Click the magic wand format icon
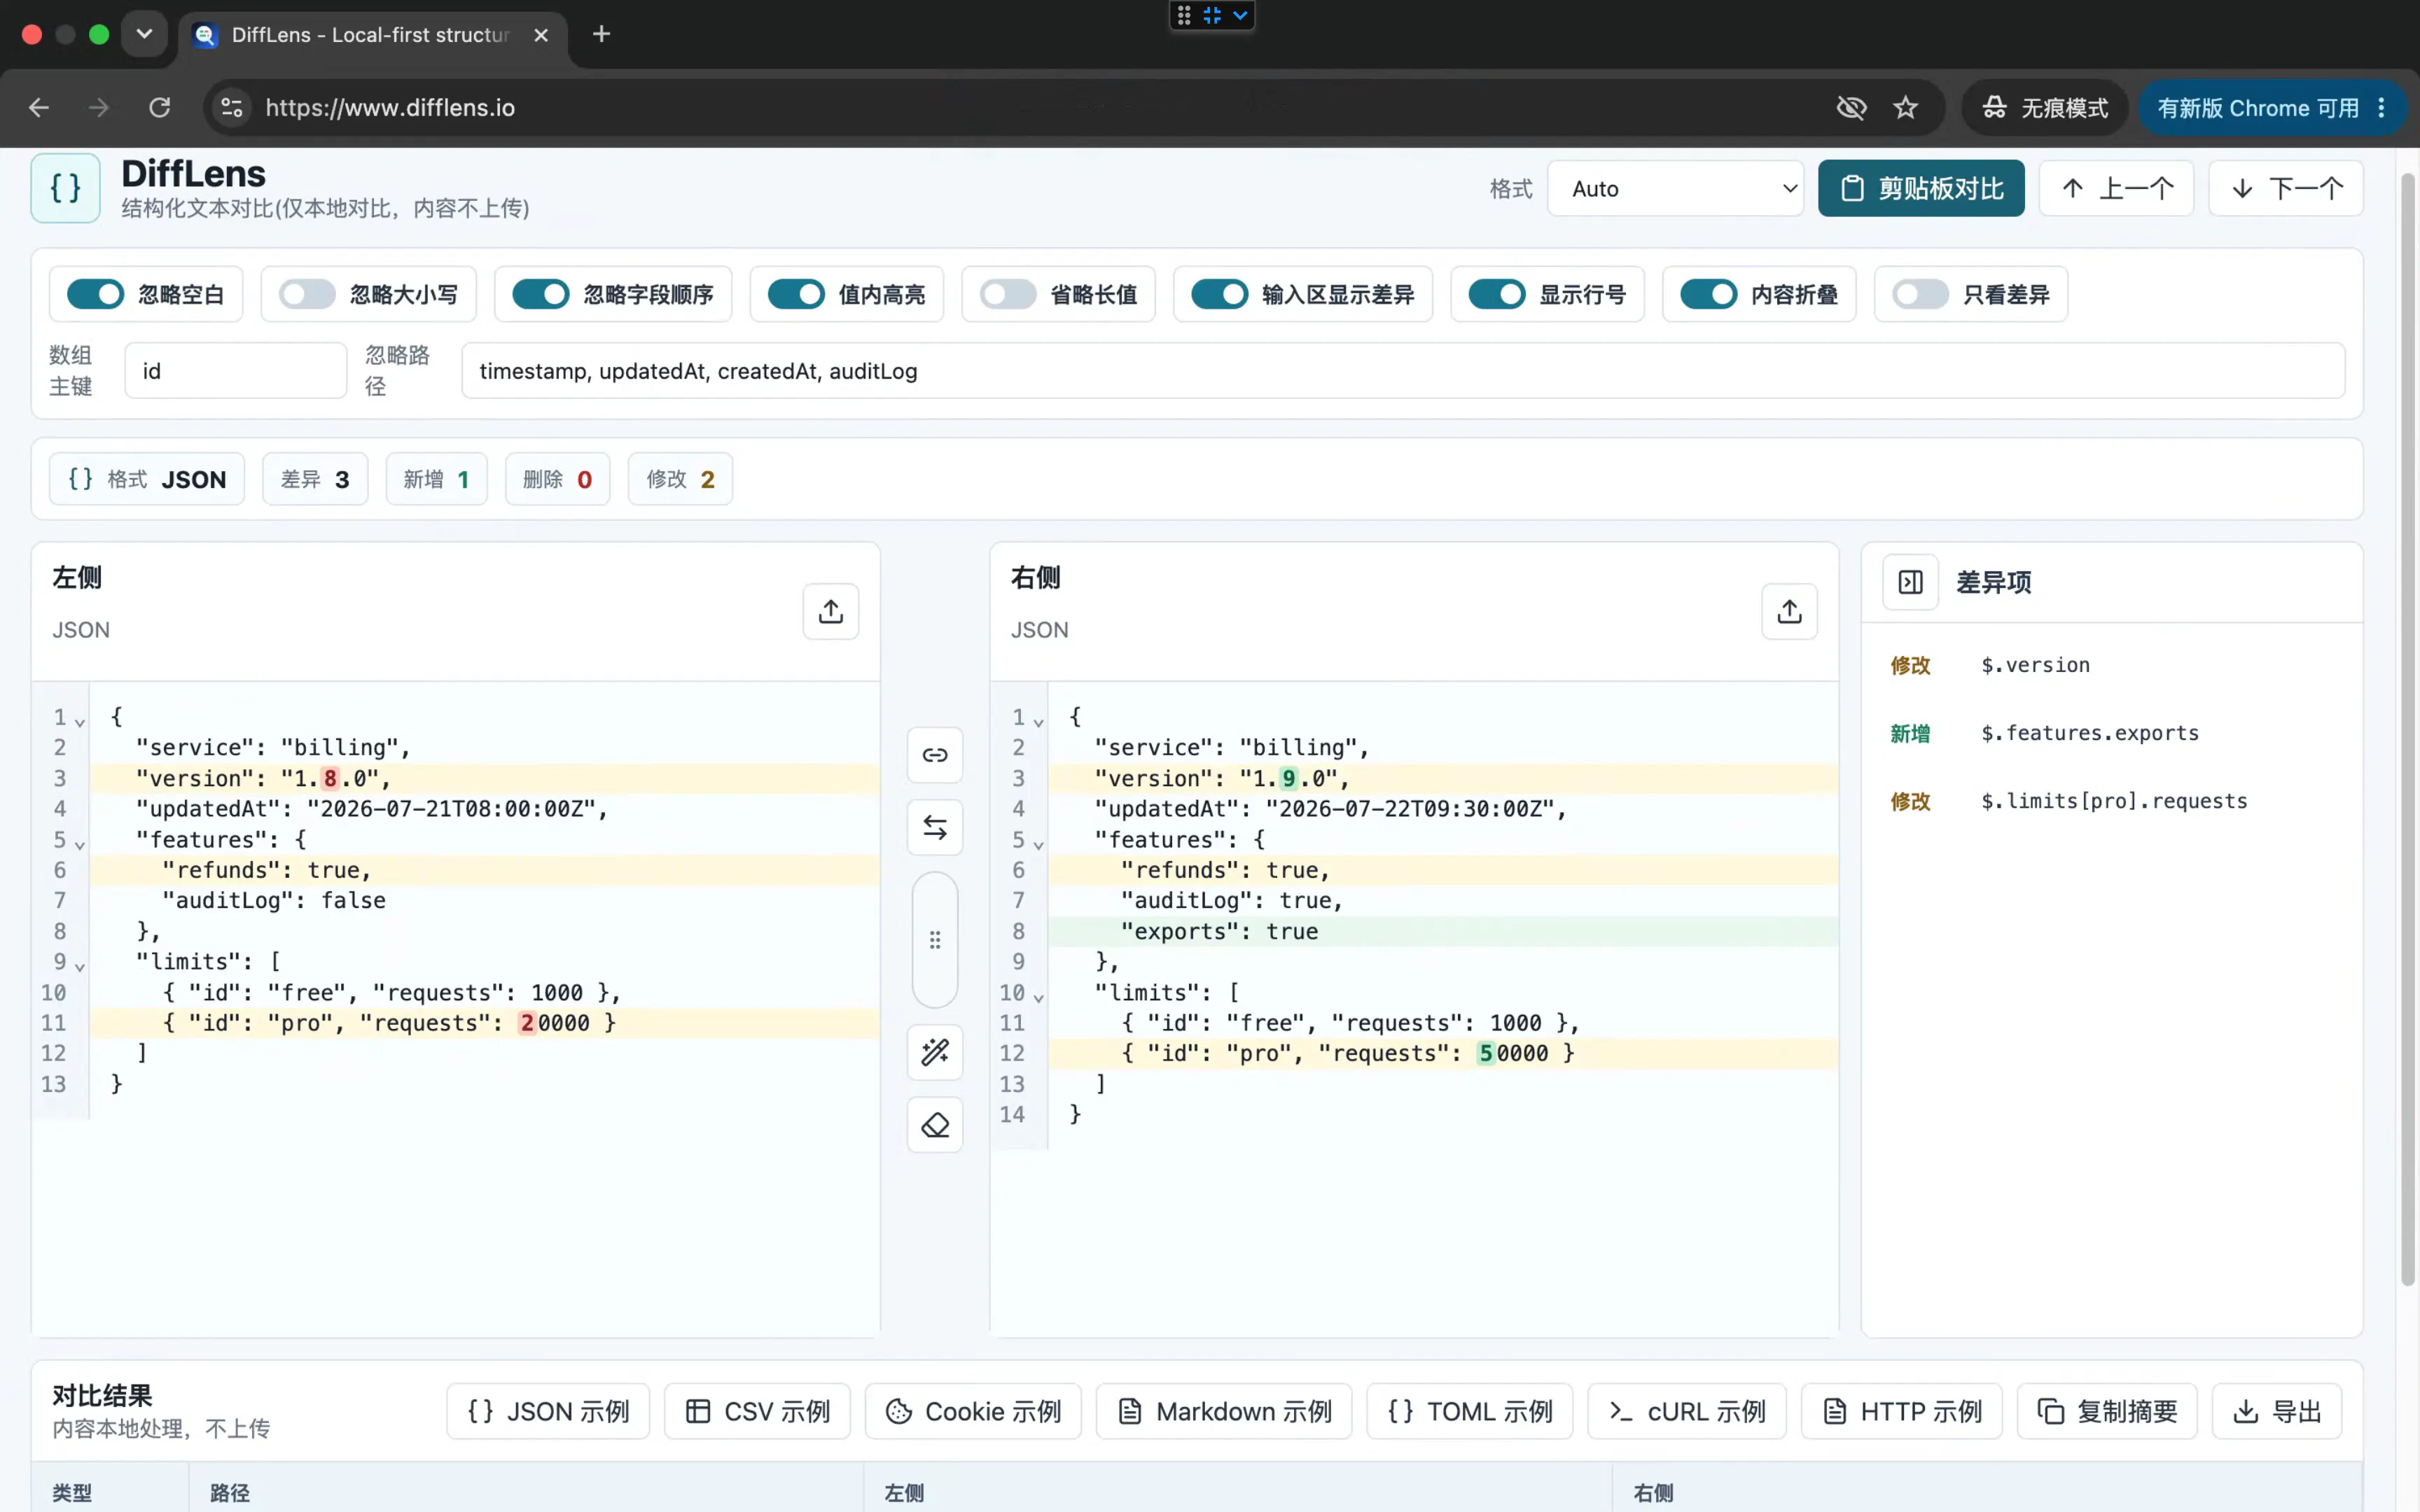2420x1512 pixels. point(935,1052)
